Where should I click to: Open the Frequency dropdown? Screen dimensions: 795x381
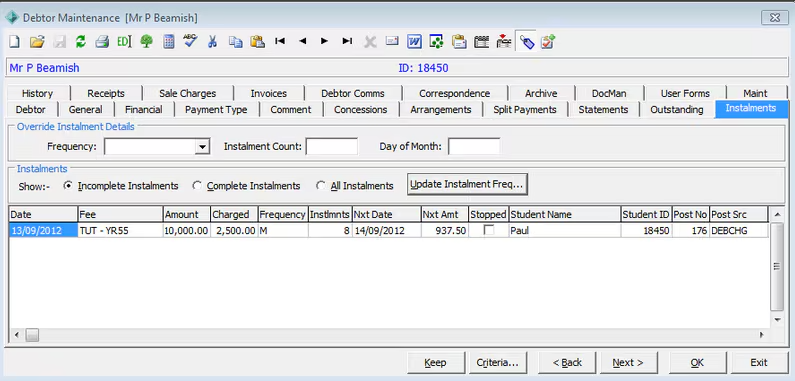(x=202, y=147)
